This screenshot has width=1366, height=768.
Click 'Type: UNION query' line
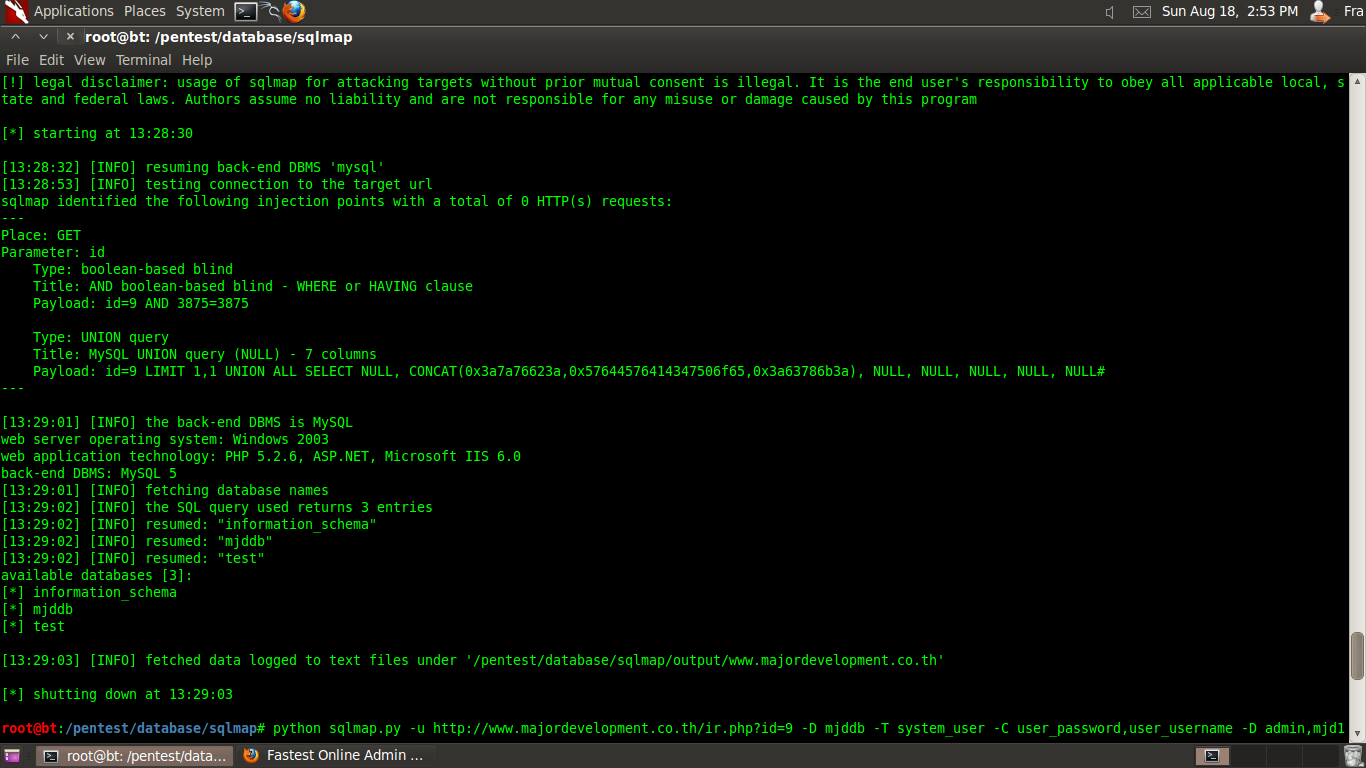[101, 337]
